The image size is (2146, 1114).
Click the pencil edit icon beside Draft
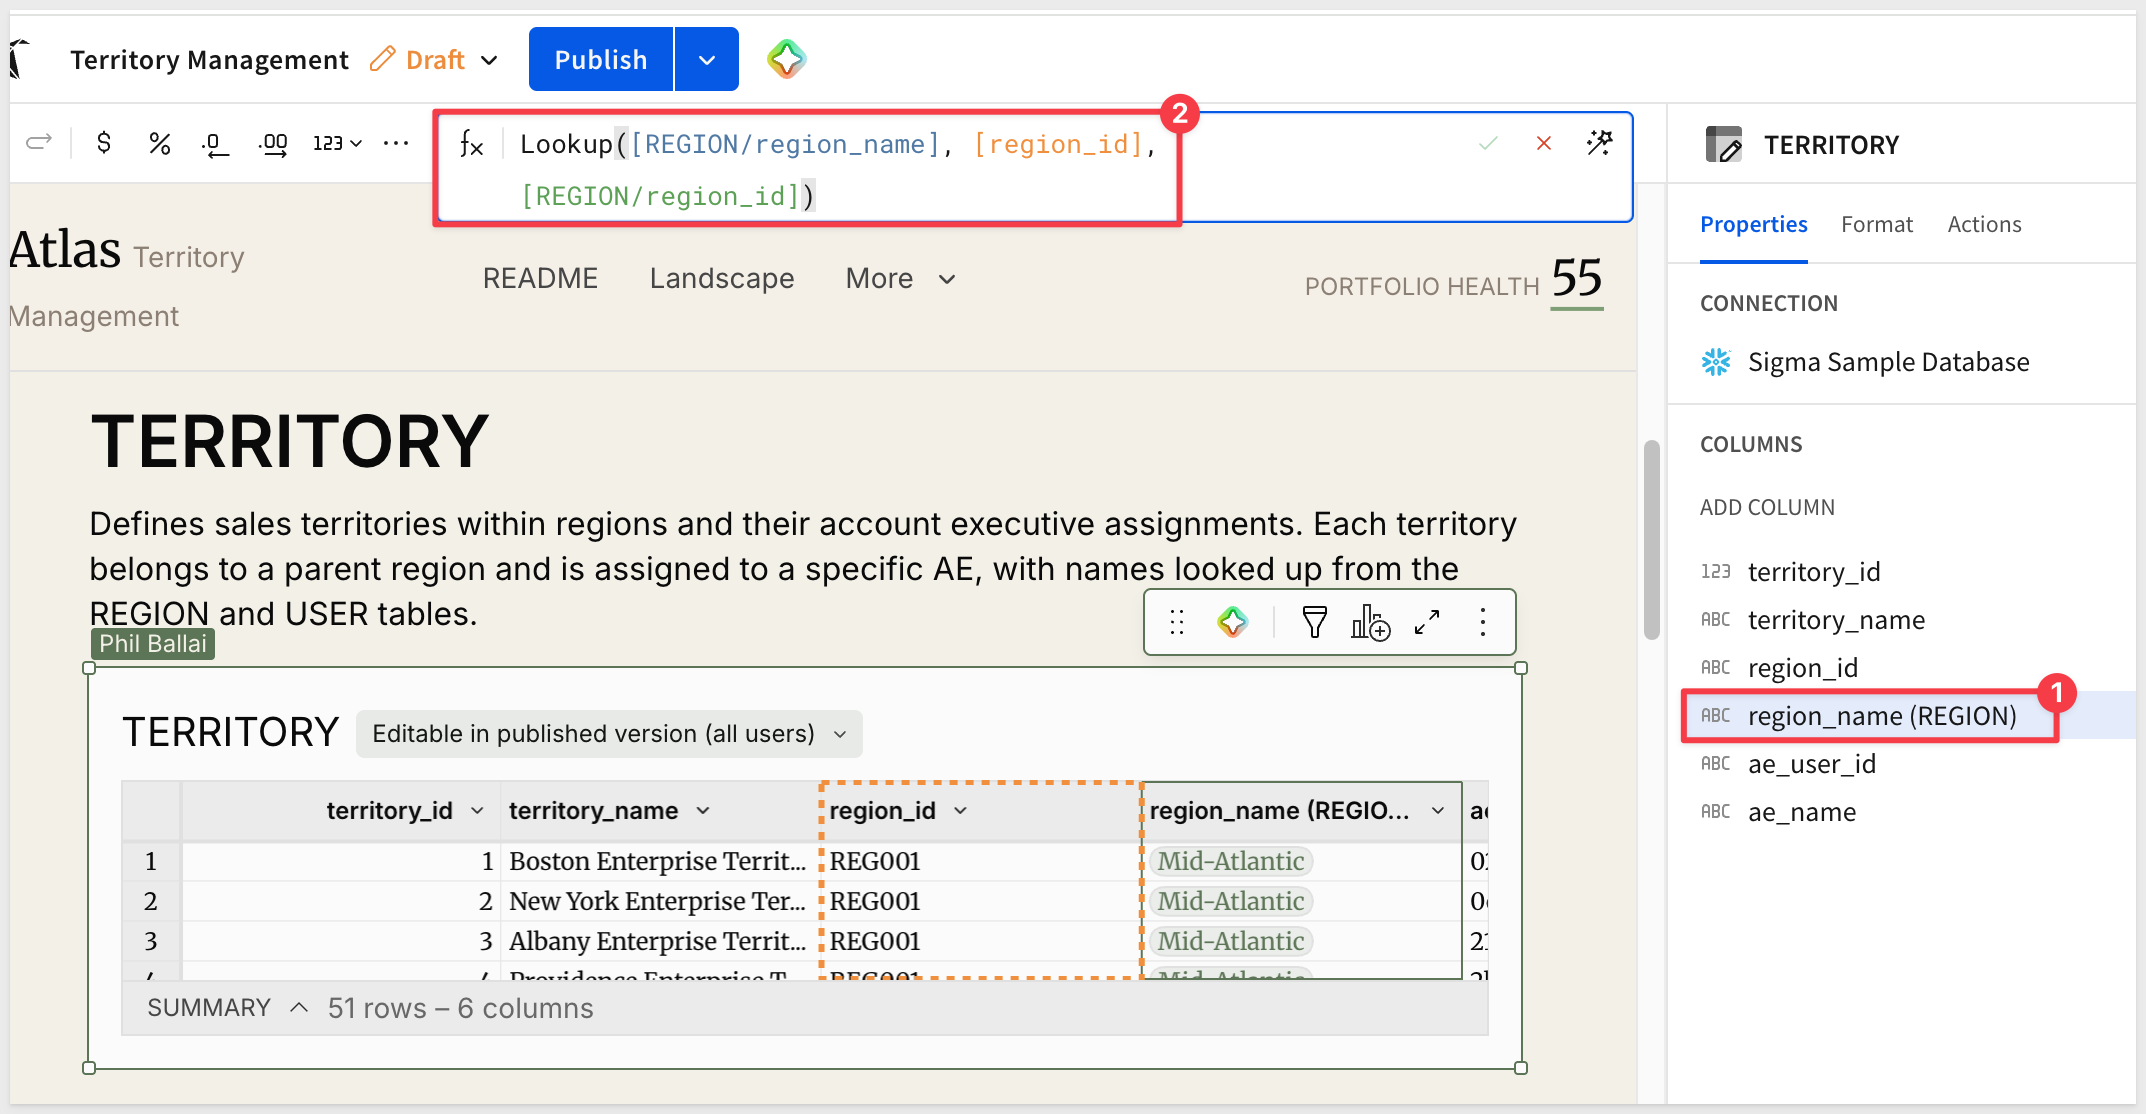pos(382,59)
